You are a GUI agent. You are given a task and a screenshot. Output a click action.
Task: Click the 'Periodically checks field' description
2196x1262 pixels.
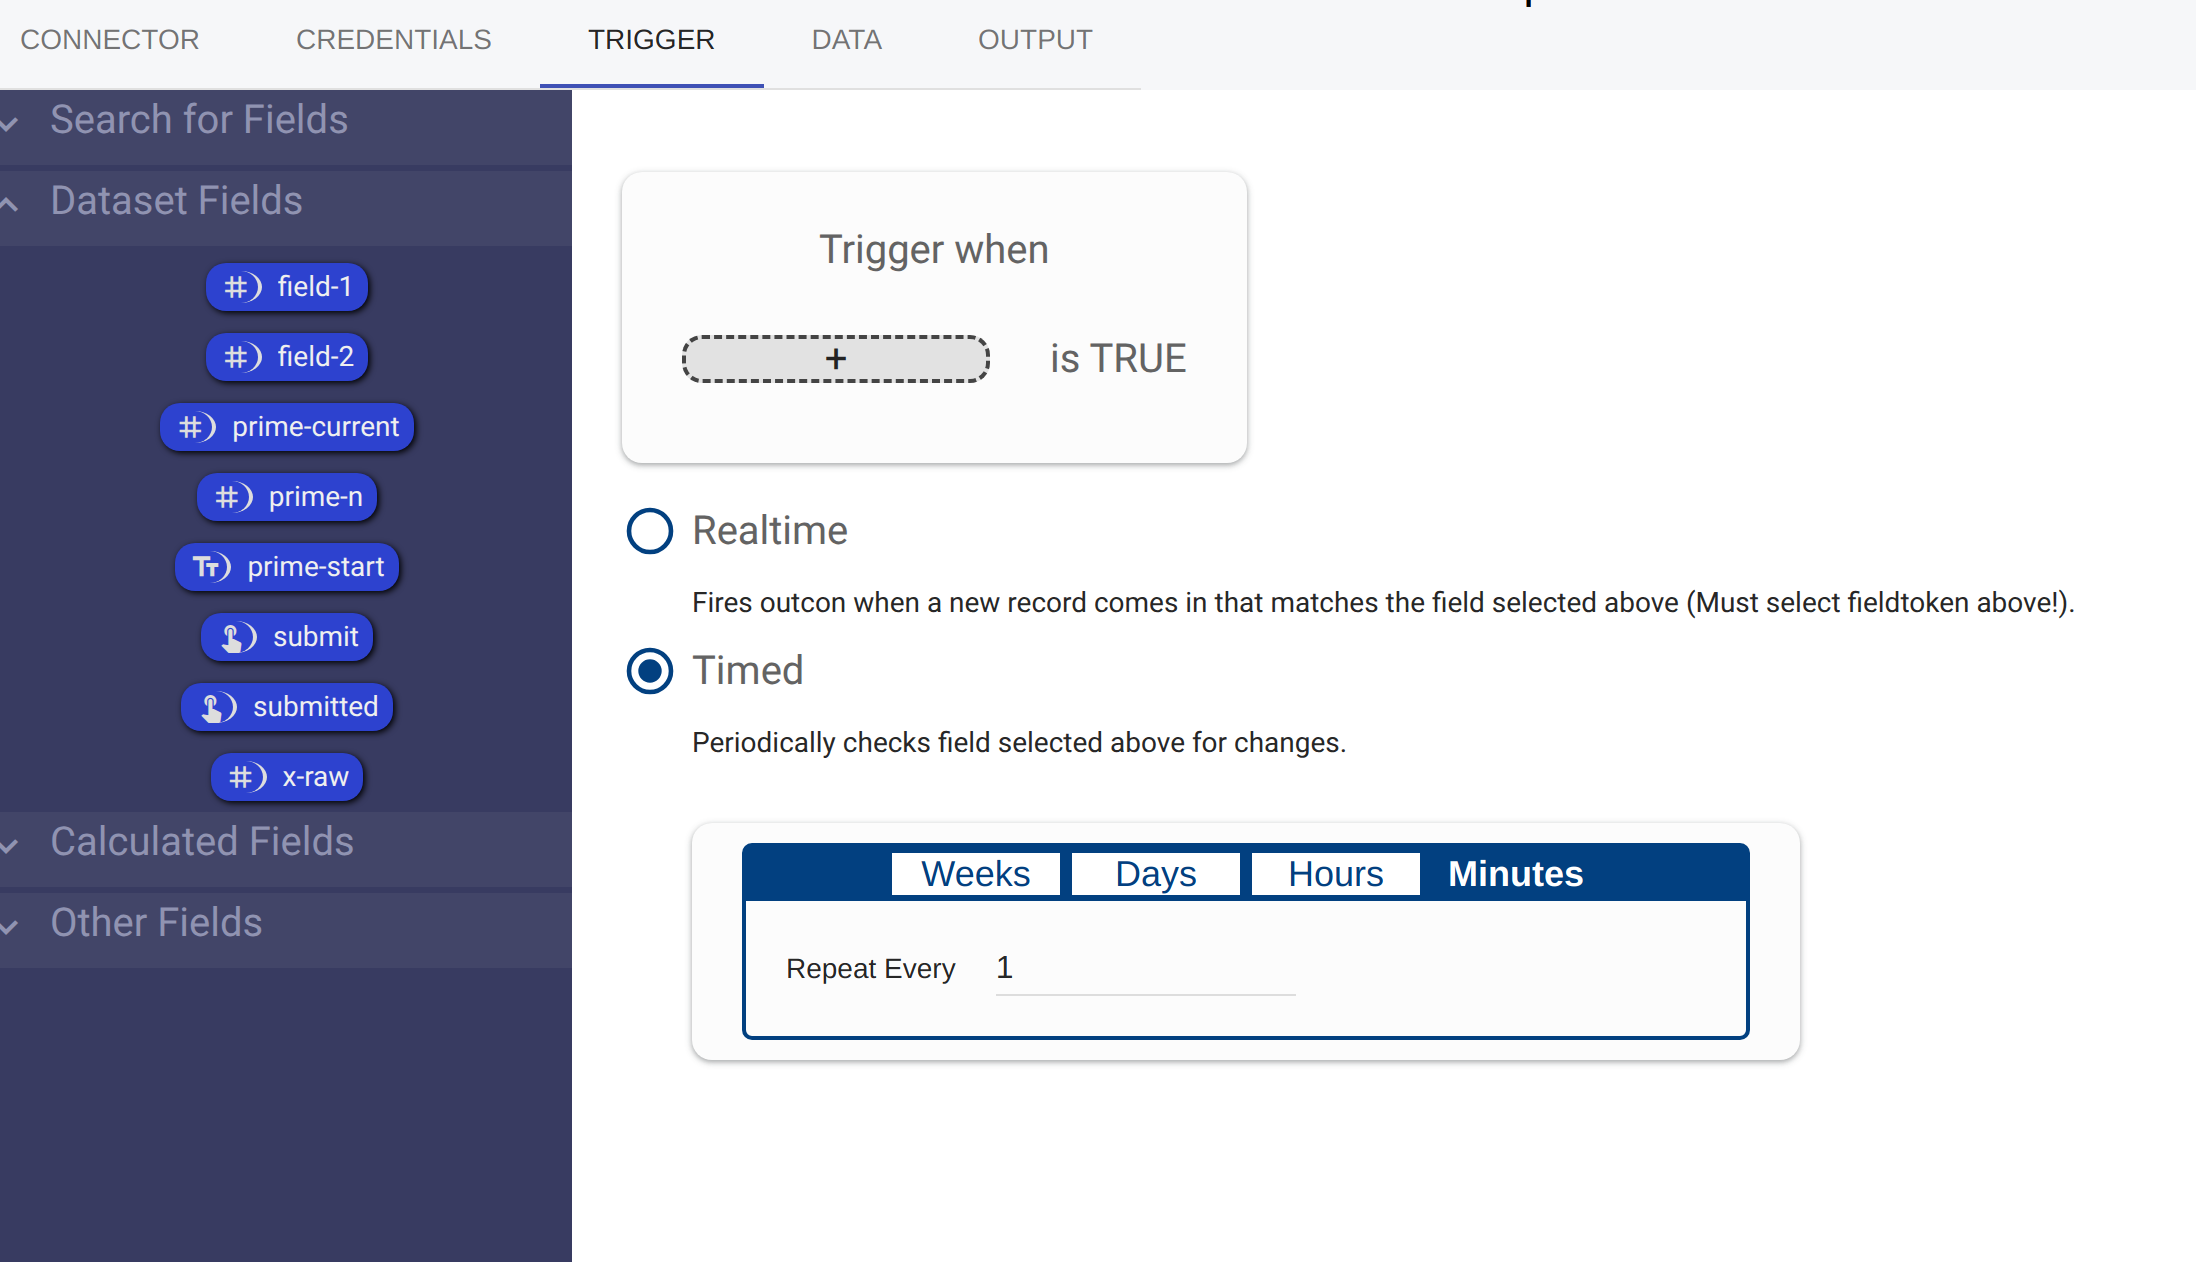pos(1019,743)
